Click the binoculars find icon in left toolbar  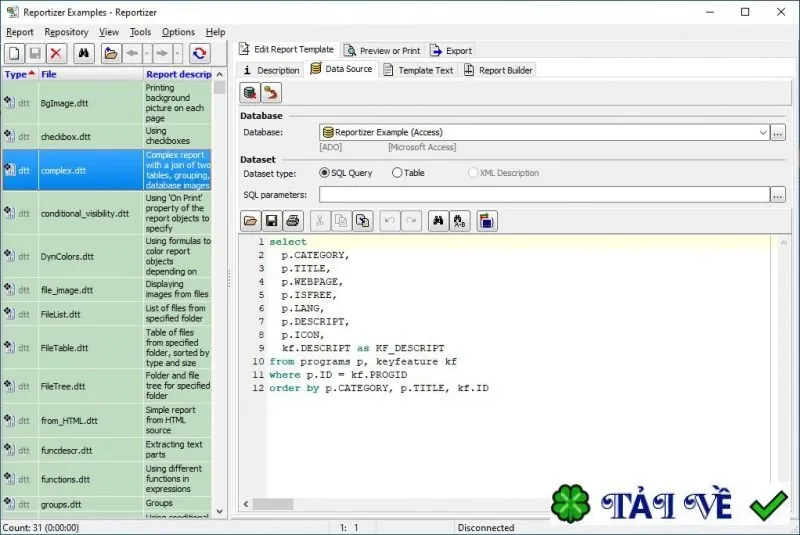84,54
